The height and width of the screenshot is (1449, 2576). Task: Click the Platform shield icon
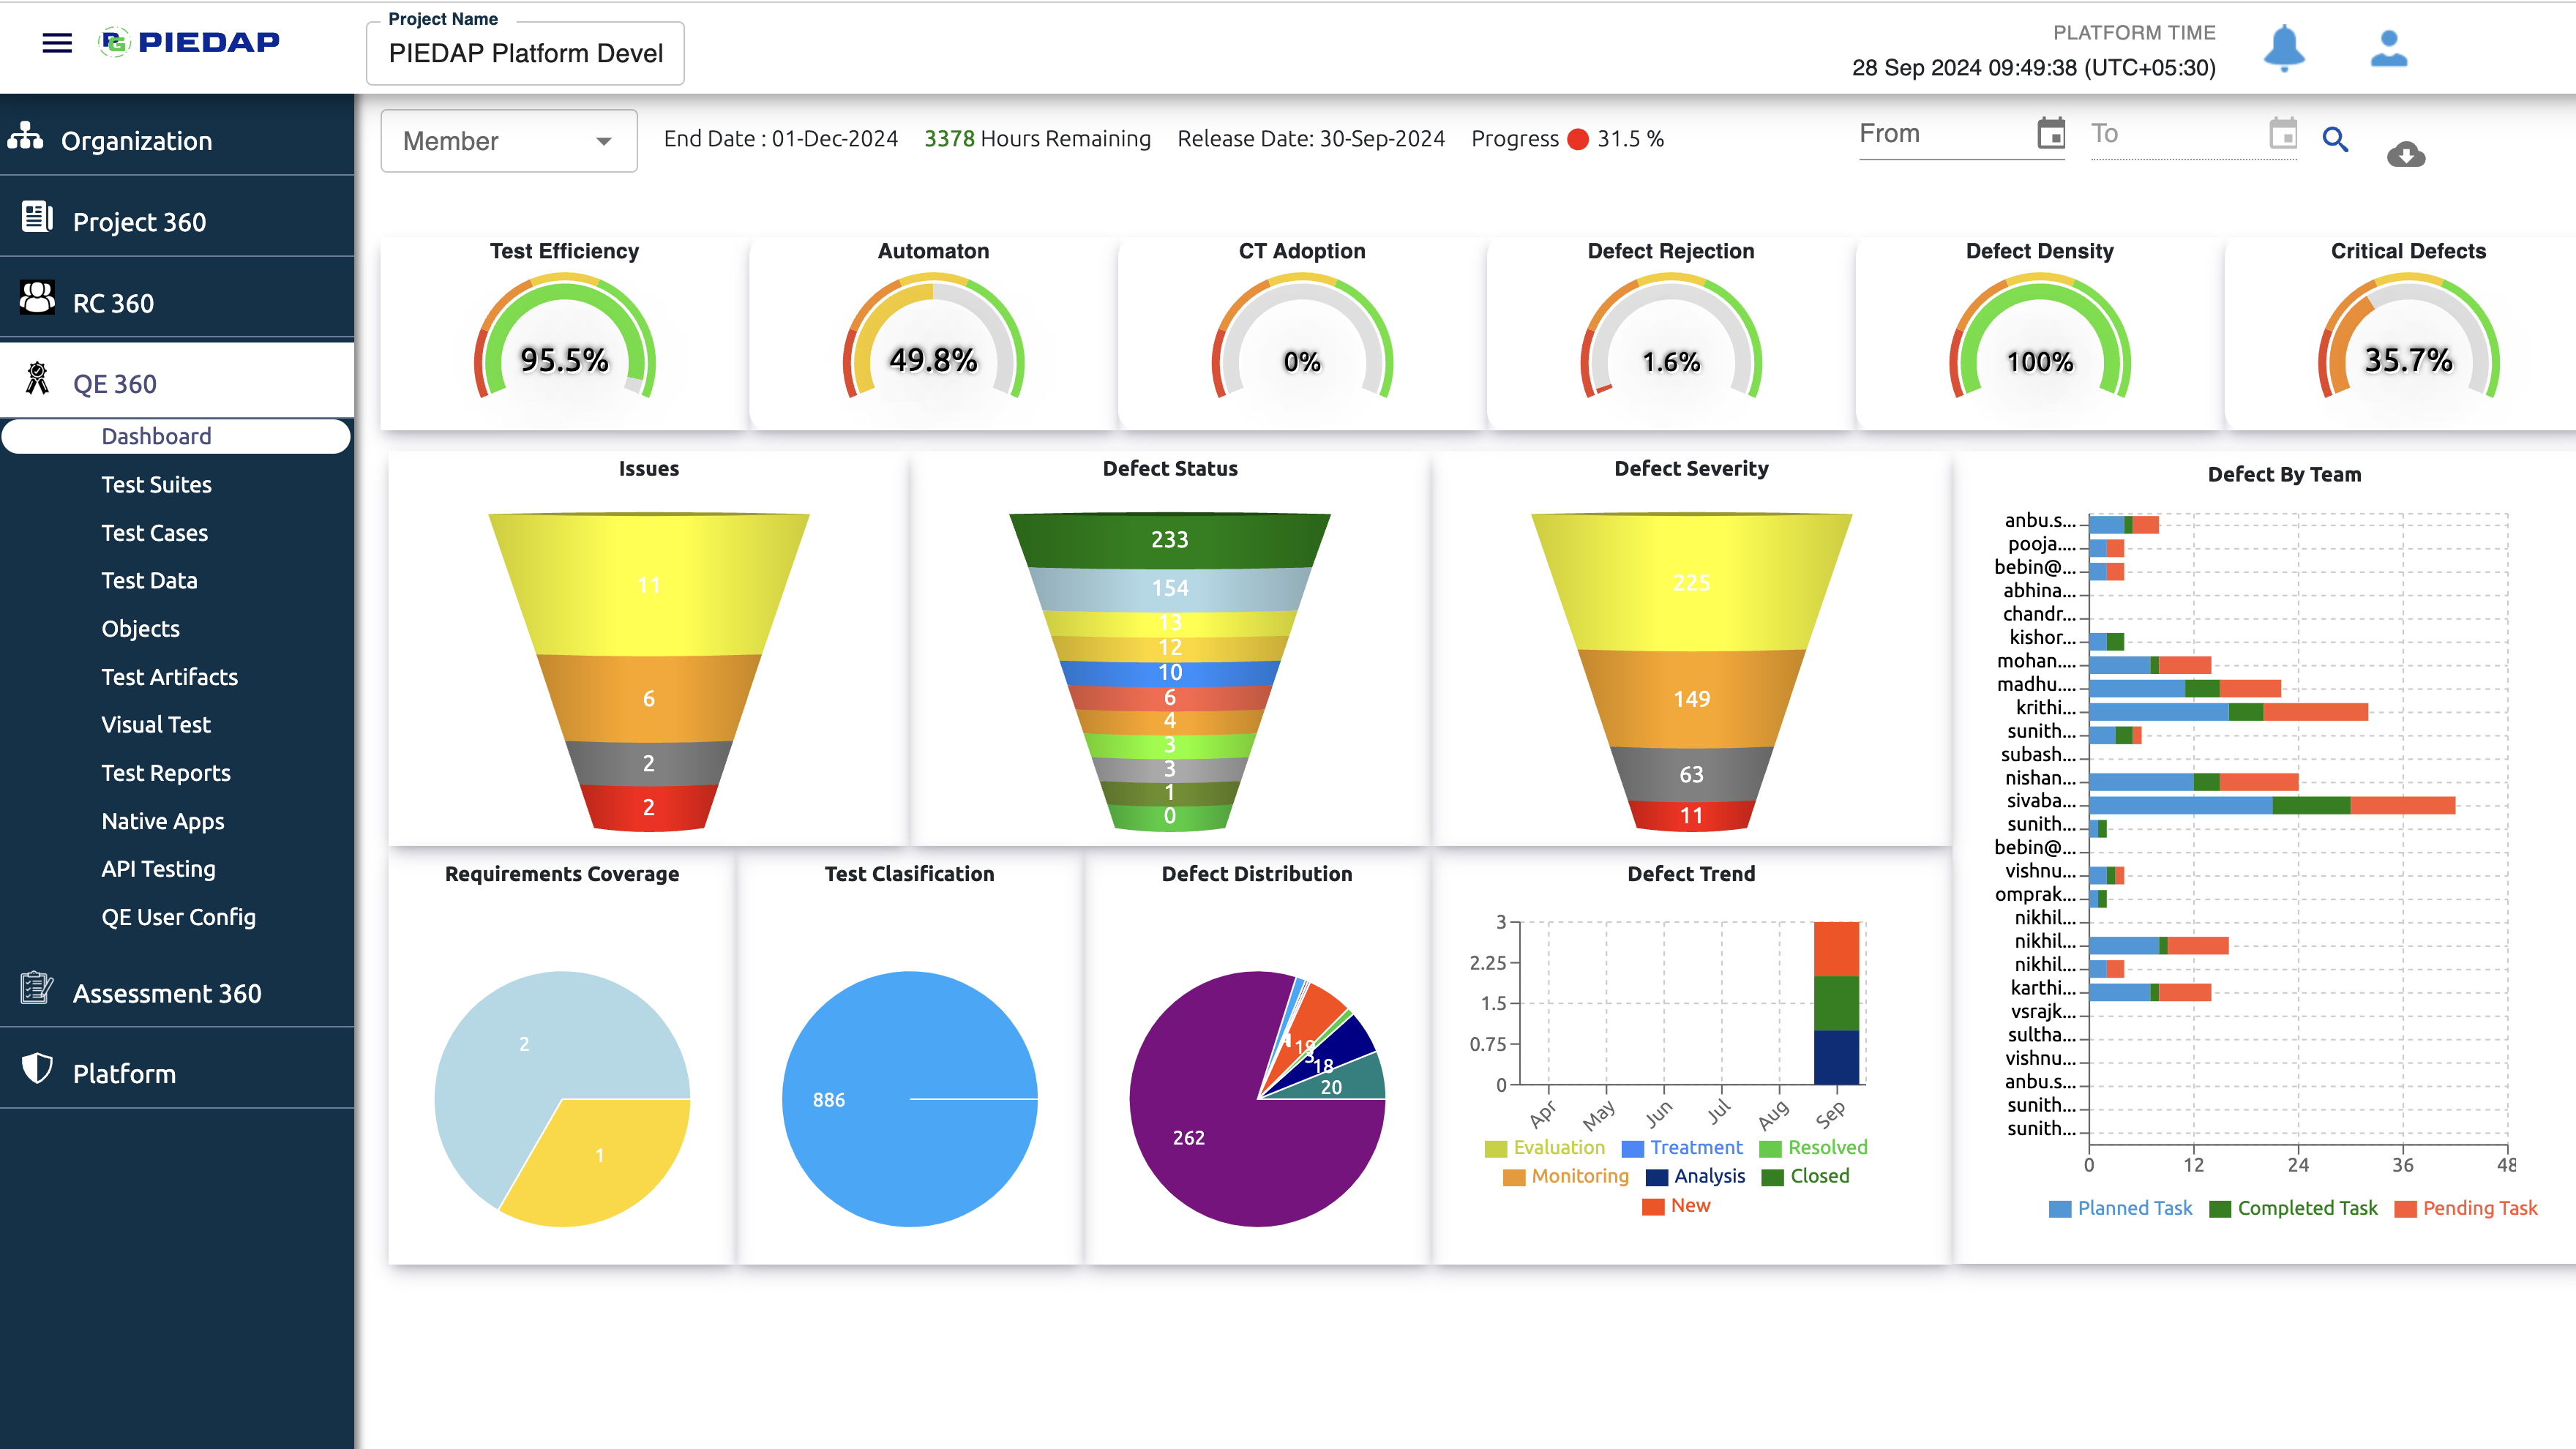[x=37, y=1068]
